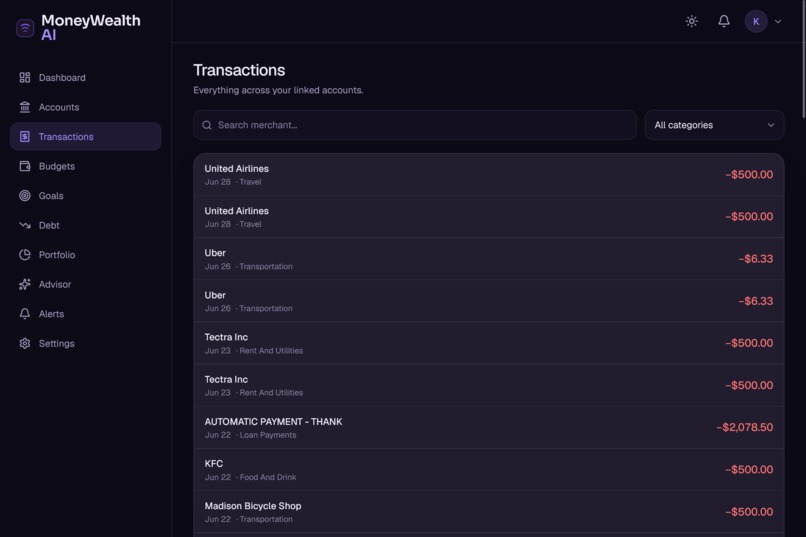This screenshot has height=537, width=806.
Task: Toggle light theme with sun icon
Action: click(691, 21)
